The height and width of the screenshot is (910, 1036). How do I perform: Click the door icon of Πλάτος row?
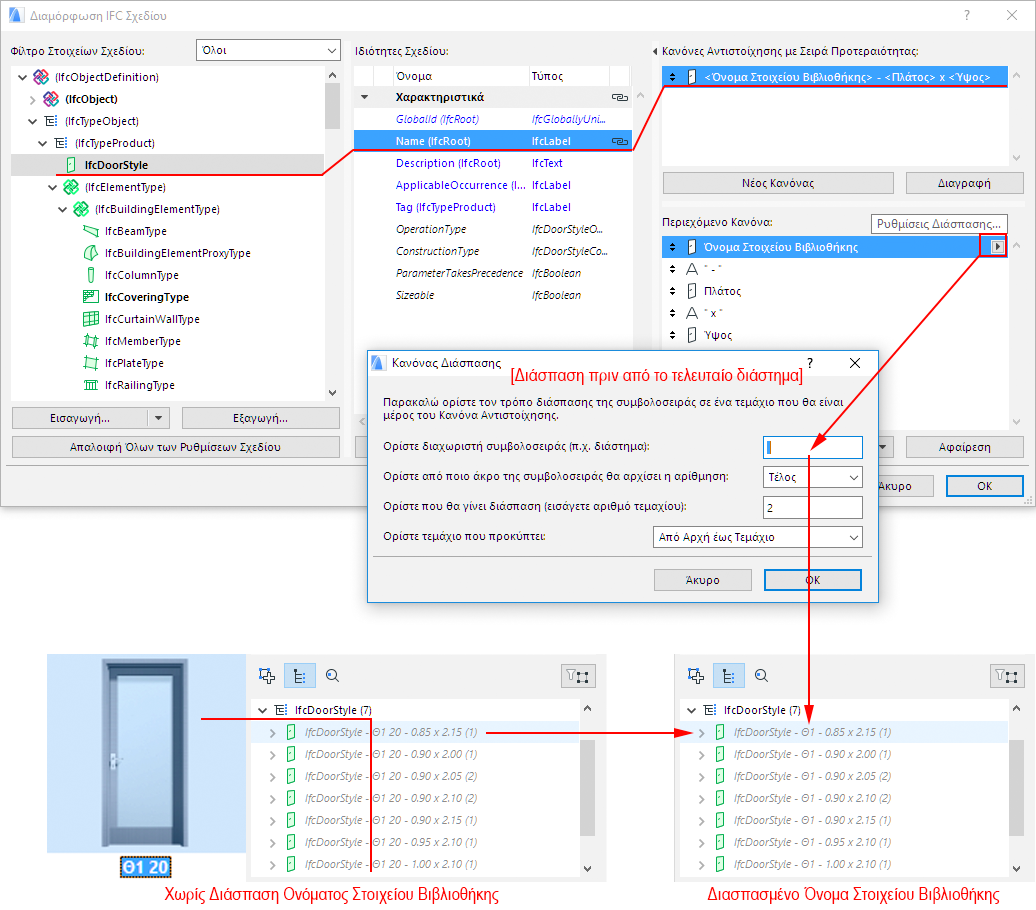692,291
